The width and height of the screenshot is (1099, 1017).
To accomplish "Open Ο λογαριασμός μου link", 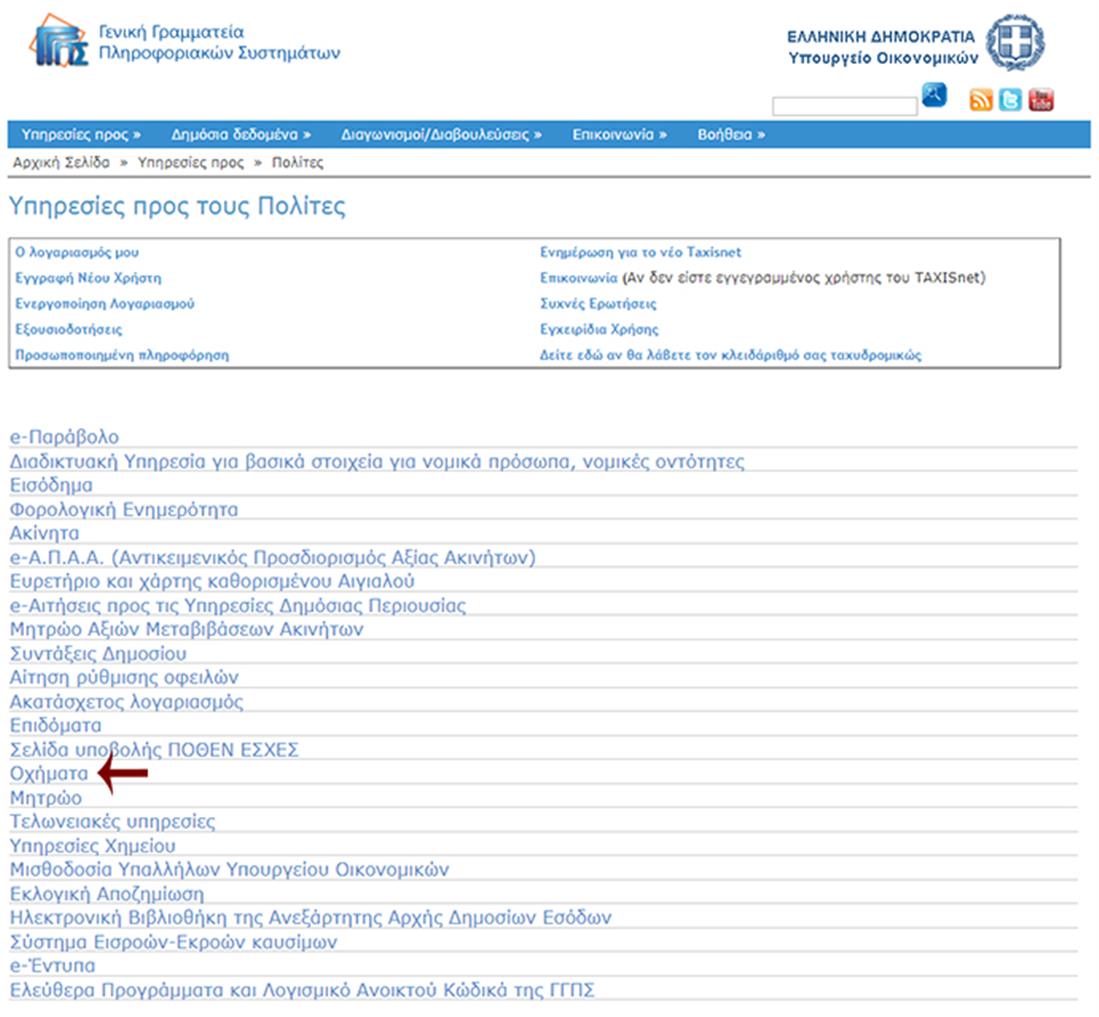I will (70, 252).
